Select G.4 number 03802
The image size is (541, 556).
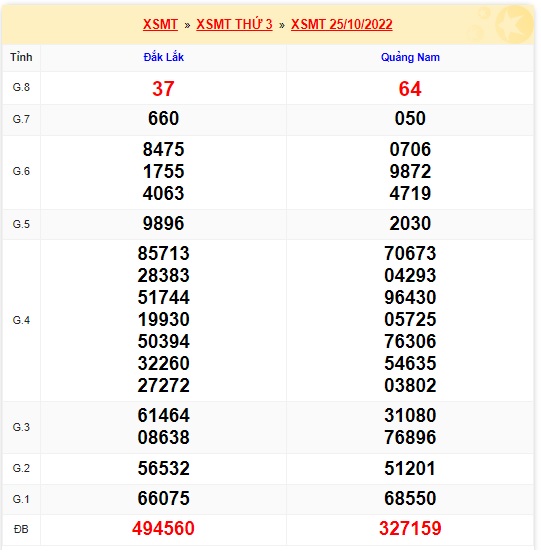[x=410, y=385]
